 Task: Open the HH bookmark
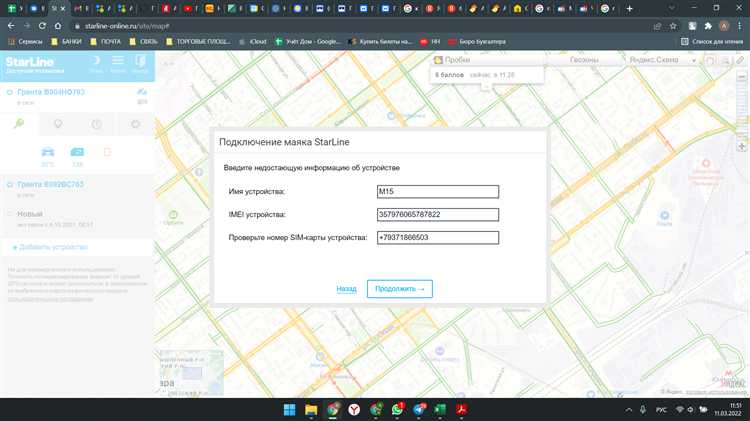tap(430, 42)
